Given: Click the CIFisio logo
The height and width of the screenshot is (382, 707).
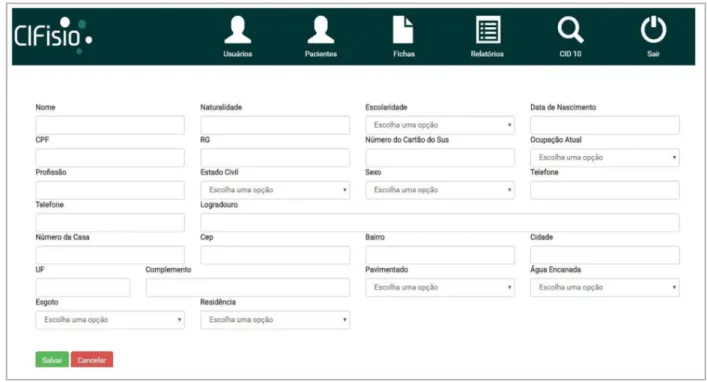Looking at the screenshot, I should click(x=53, y=36).
